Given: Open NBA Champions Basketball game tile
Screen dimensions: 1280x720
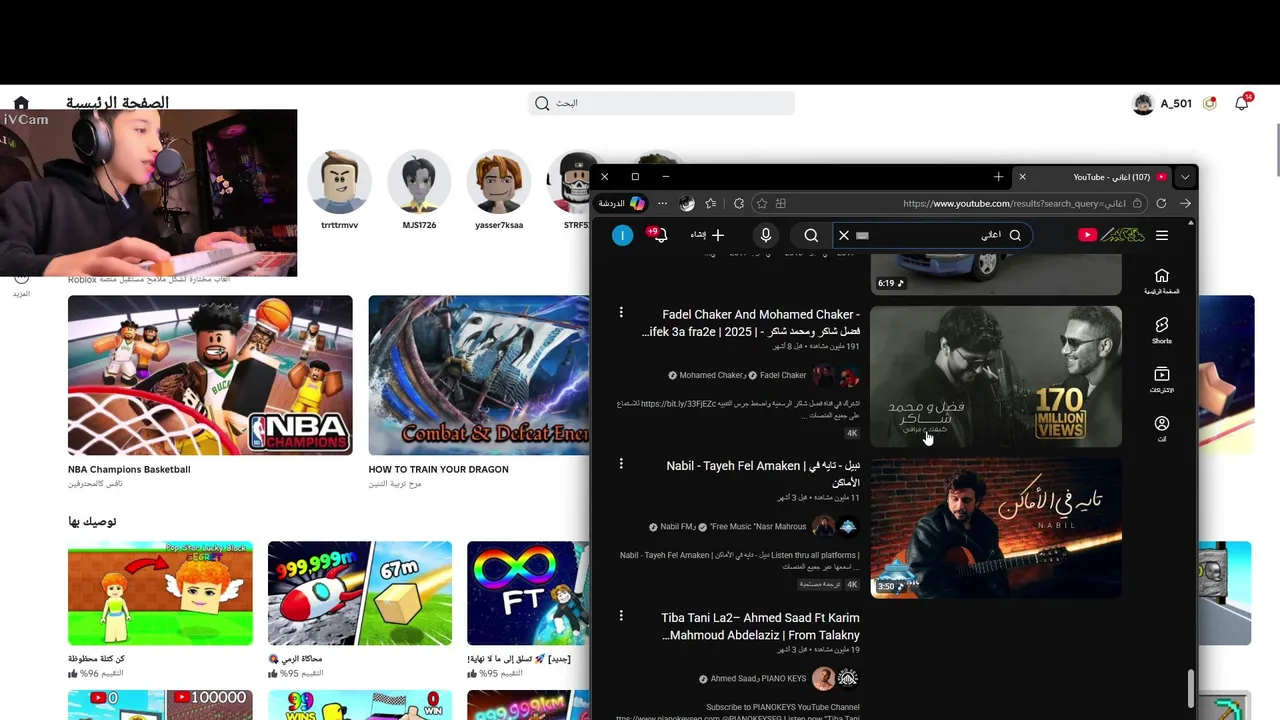Looking at the screenshot, I should pos(210,375).
